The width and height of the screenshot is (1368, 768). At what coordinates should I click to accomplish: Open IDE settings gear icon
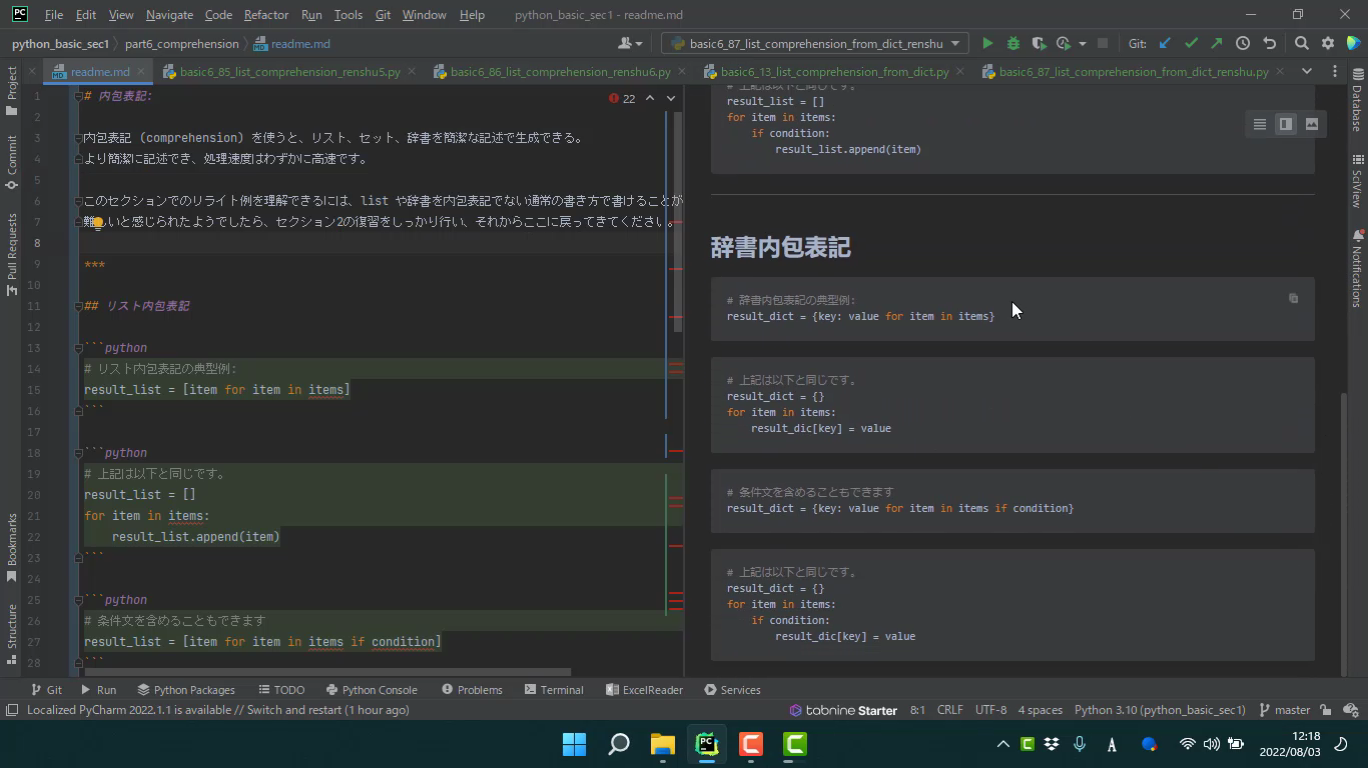click(1327, 43)
